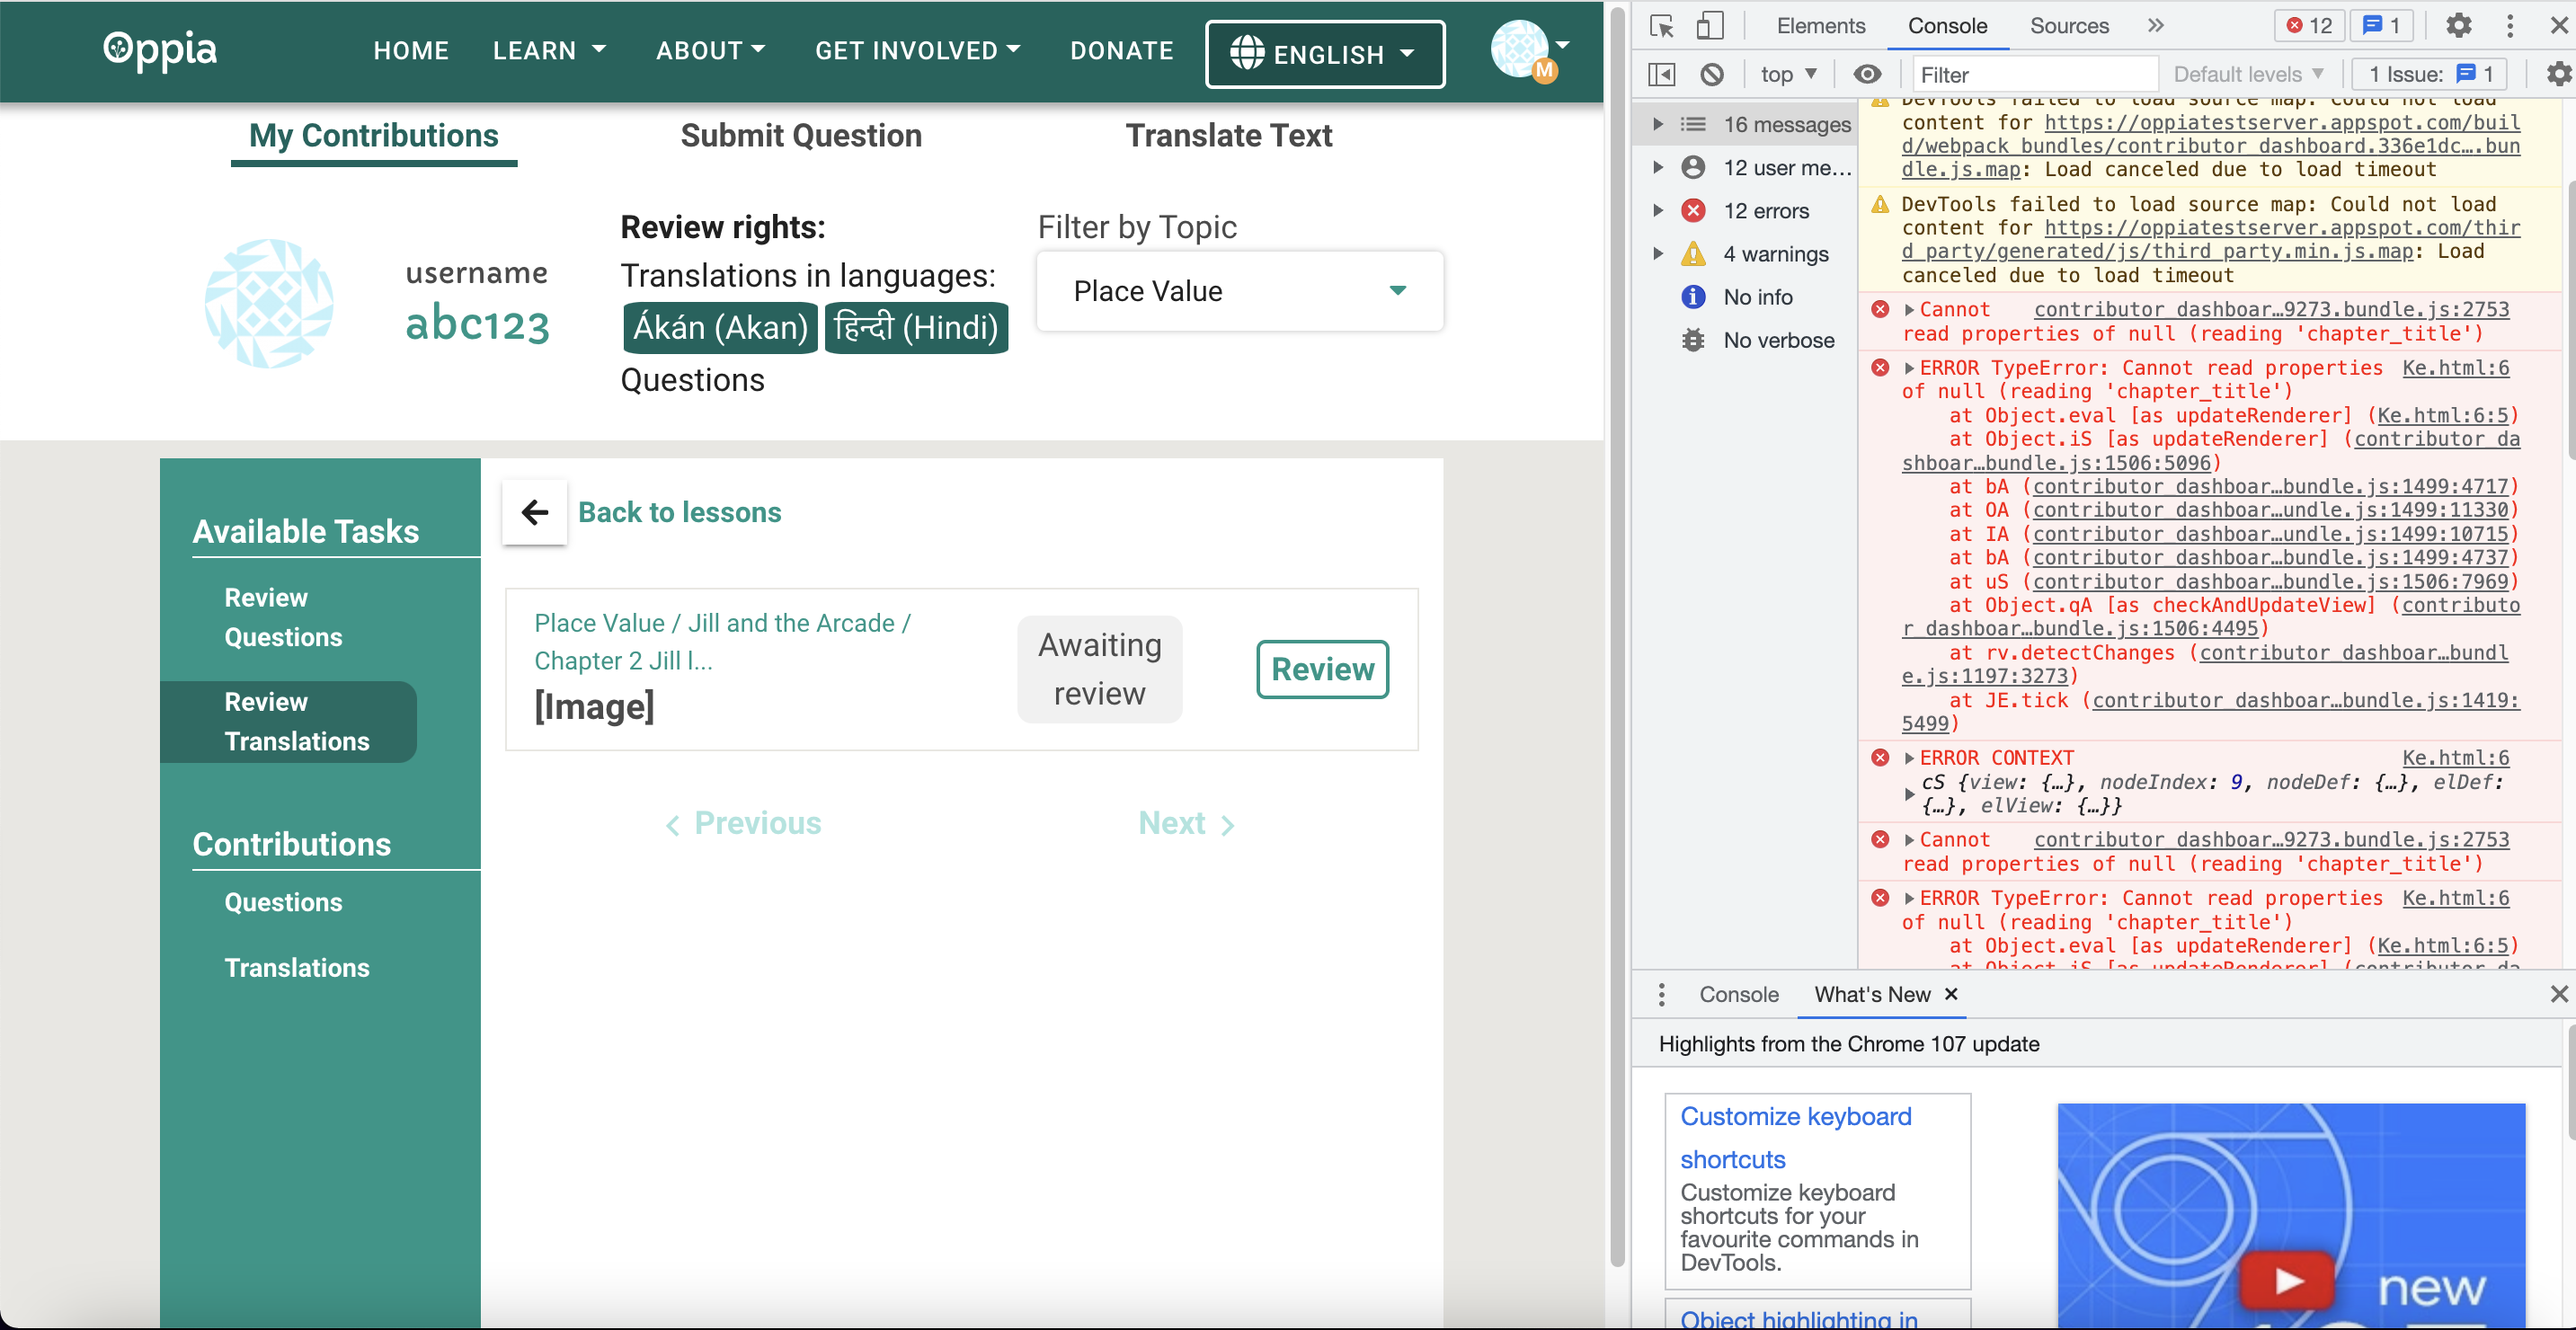Click the 12 errors counter icon
The image size is (2576, 1330).
2308,25
